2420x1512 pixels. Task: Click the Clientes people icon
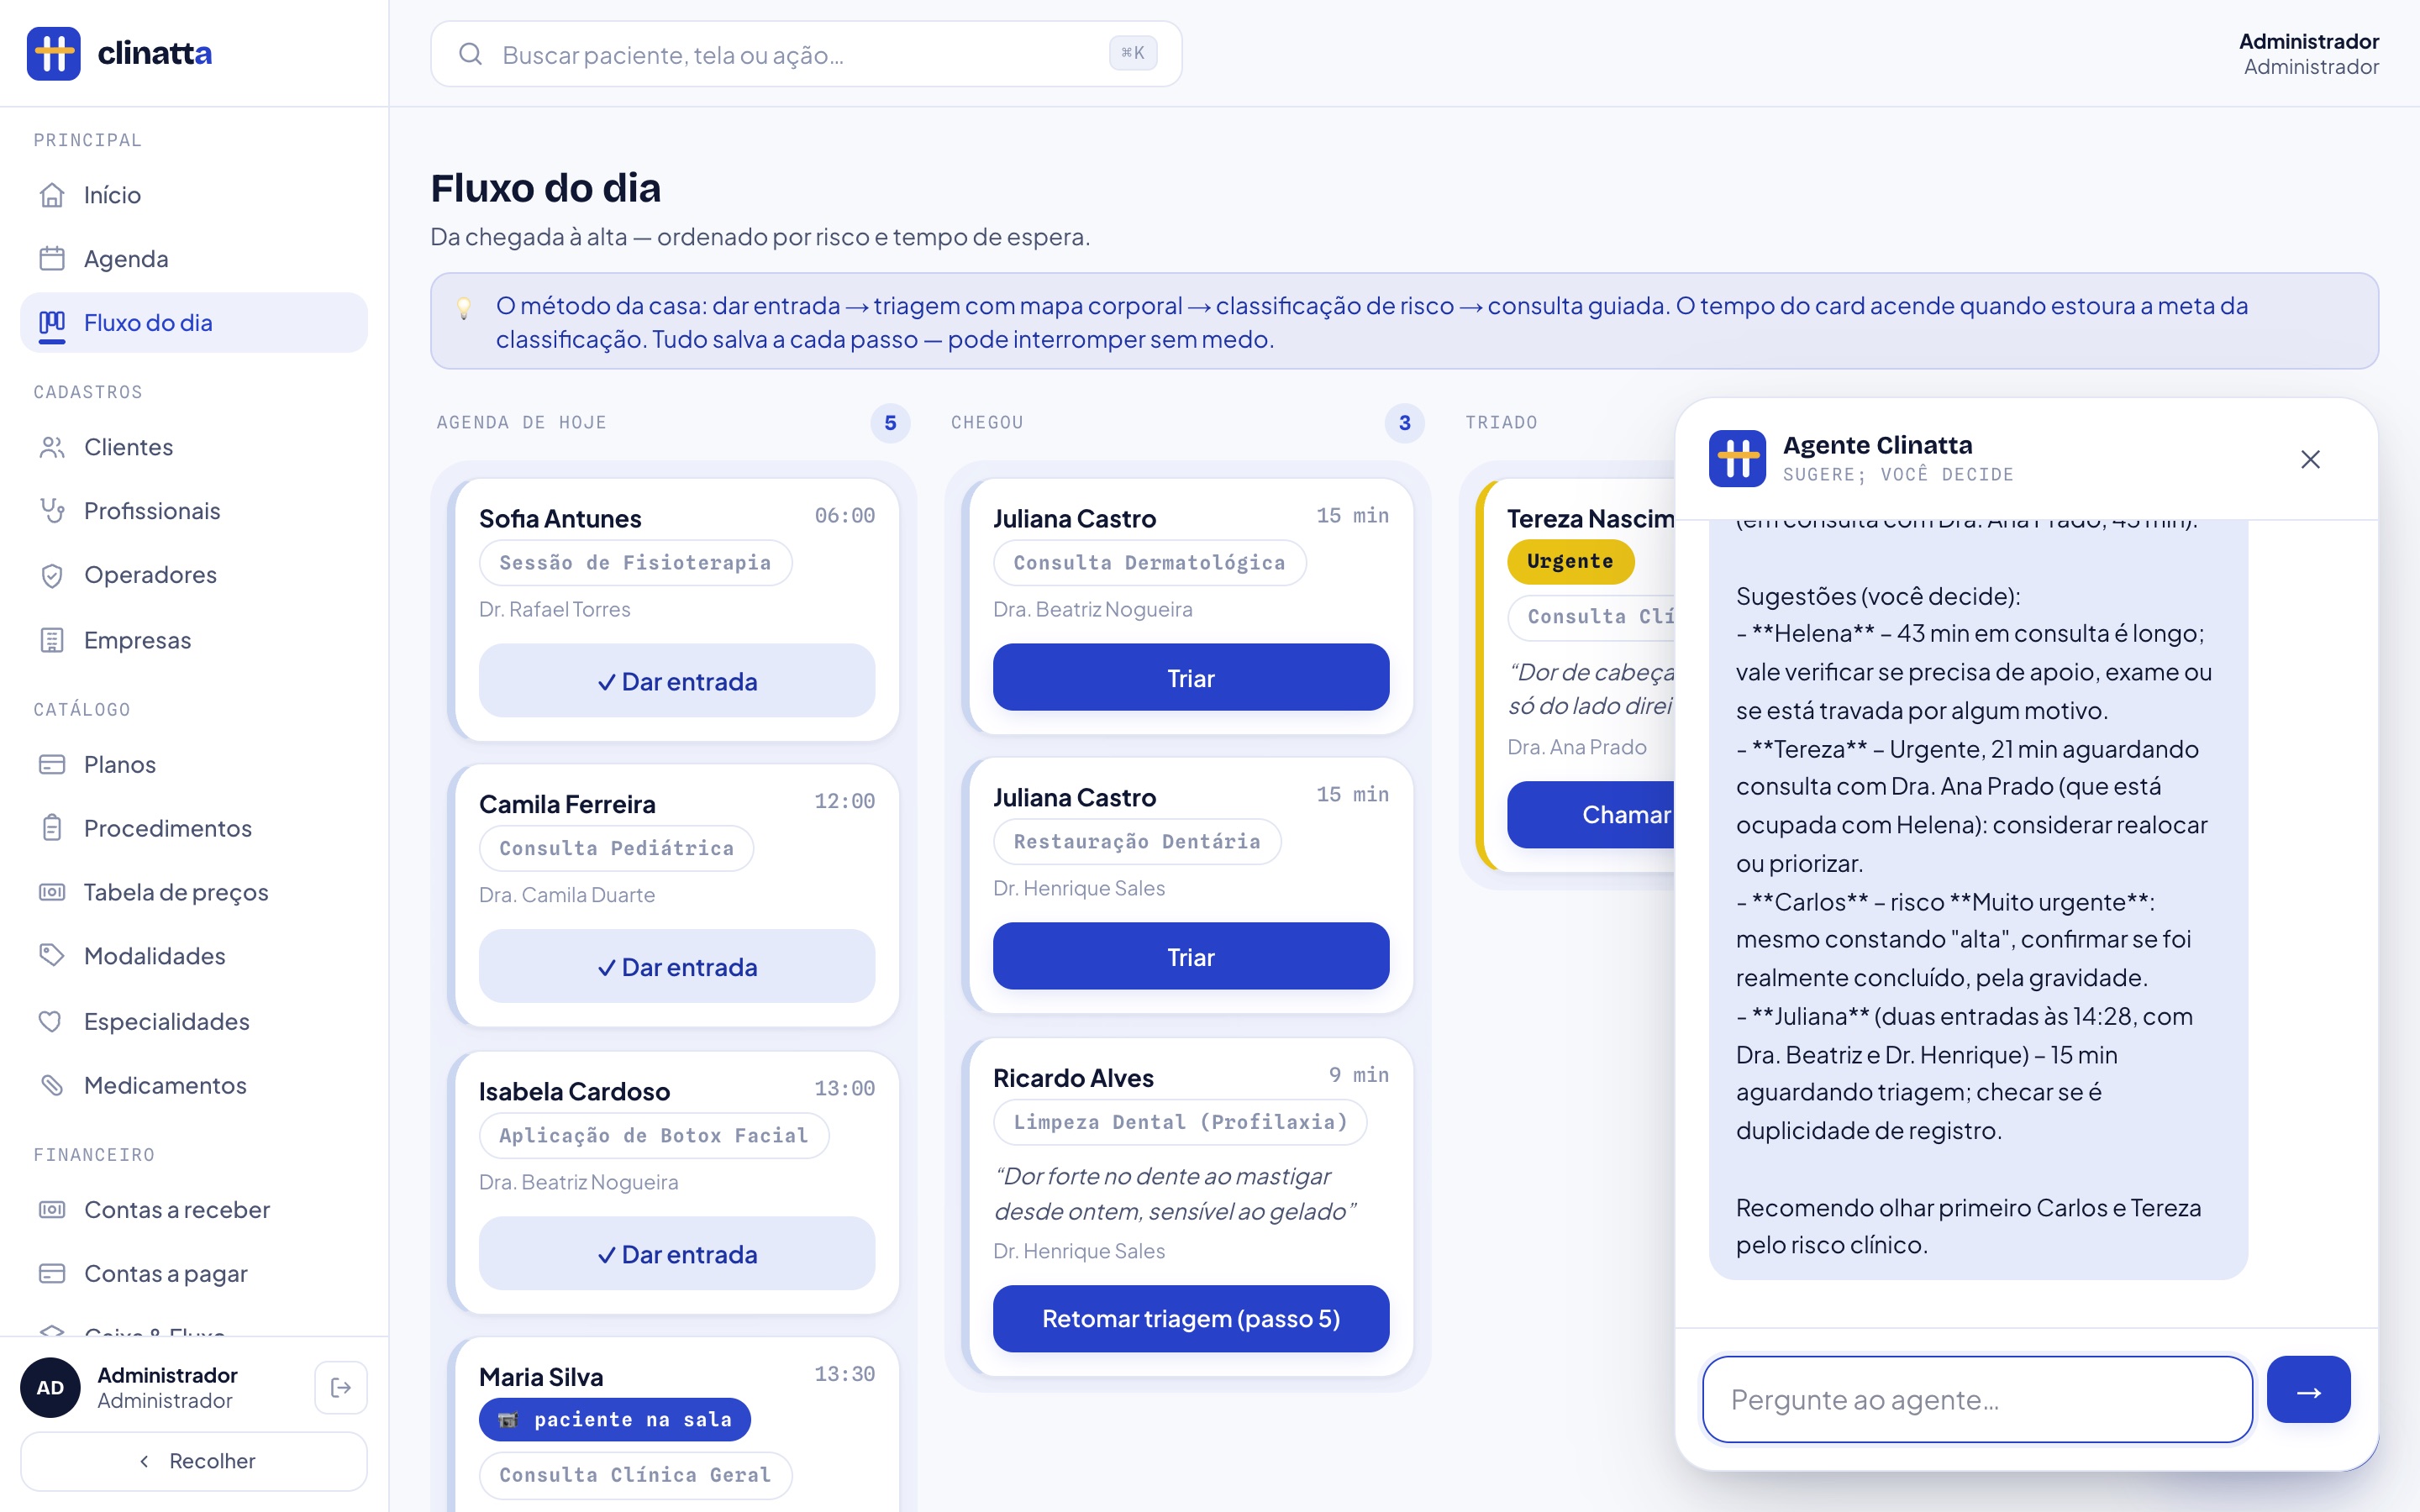tap(52, 447)
